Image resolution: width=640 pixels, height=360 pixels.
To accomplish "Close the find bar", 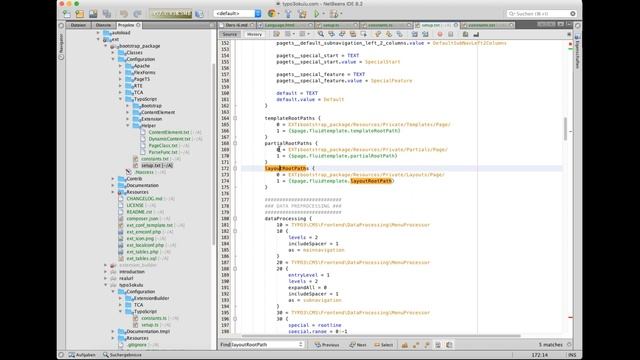I will coord(570,345).
